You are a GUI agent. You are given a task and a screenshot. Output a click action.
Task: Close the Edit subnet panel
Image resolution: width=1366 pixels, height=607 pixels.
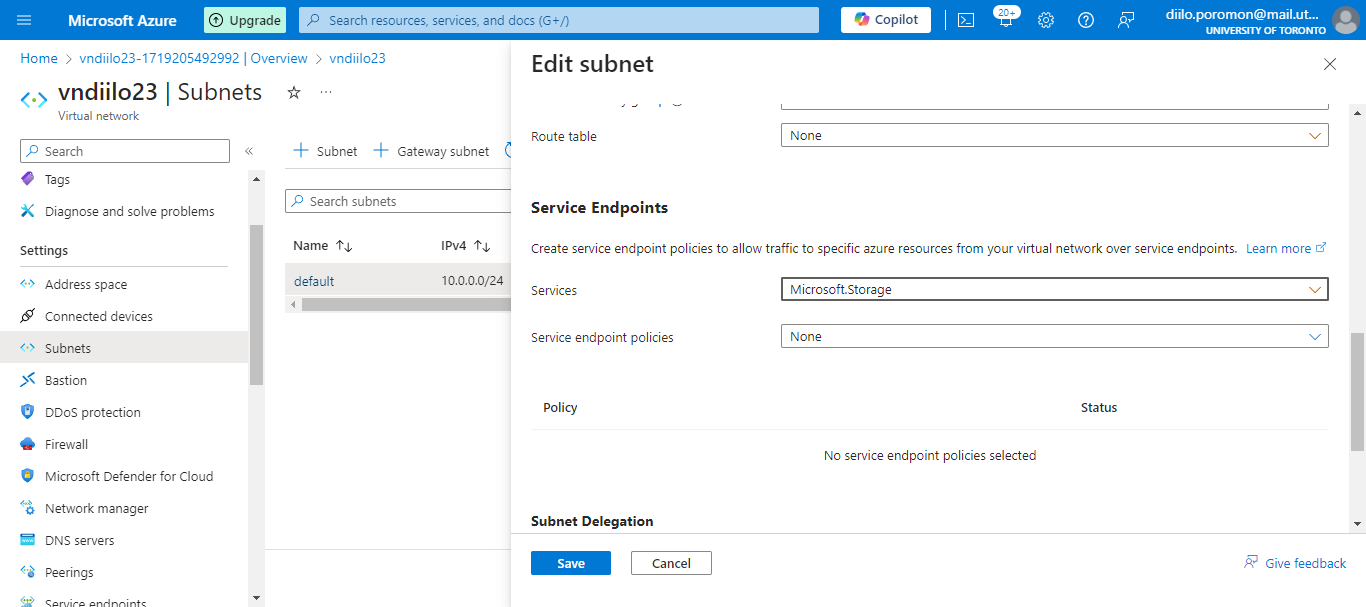pyautogui.click(x=1329, y=64)
